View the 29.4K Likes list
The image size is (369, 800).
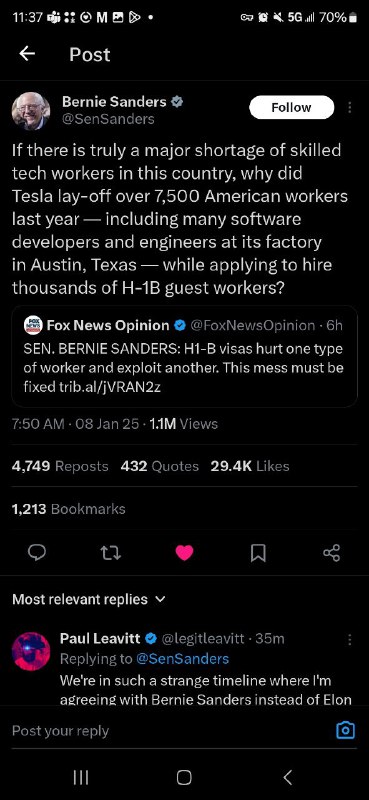(x=250, y=466)
